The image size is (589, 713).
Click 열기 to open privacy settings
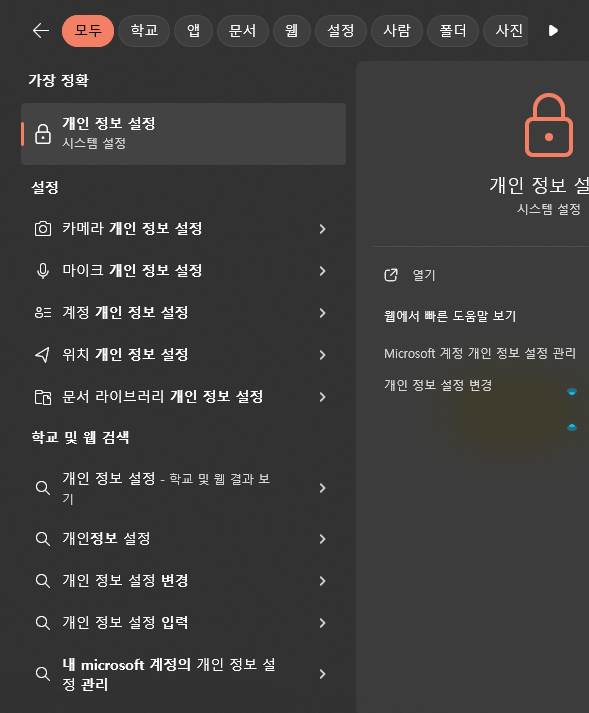click(x=423, y=275)
